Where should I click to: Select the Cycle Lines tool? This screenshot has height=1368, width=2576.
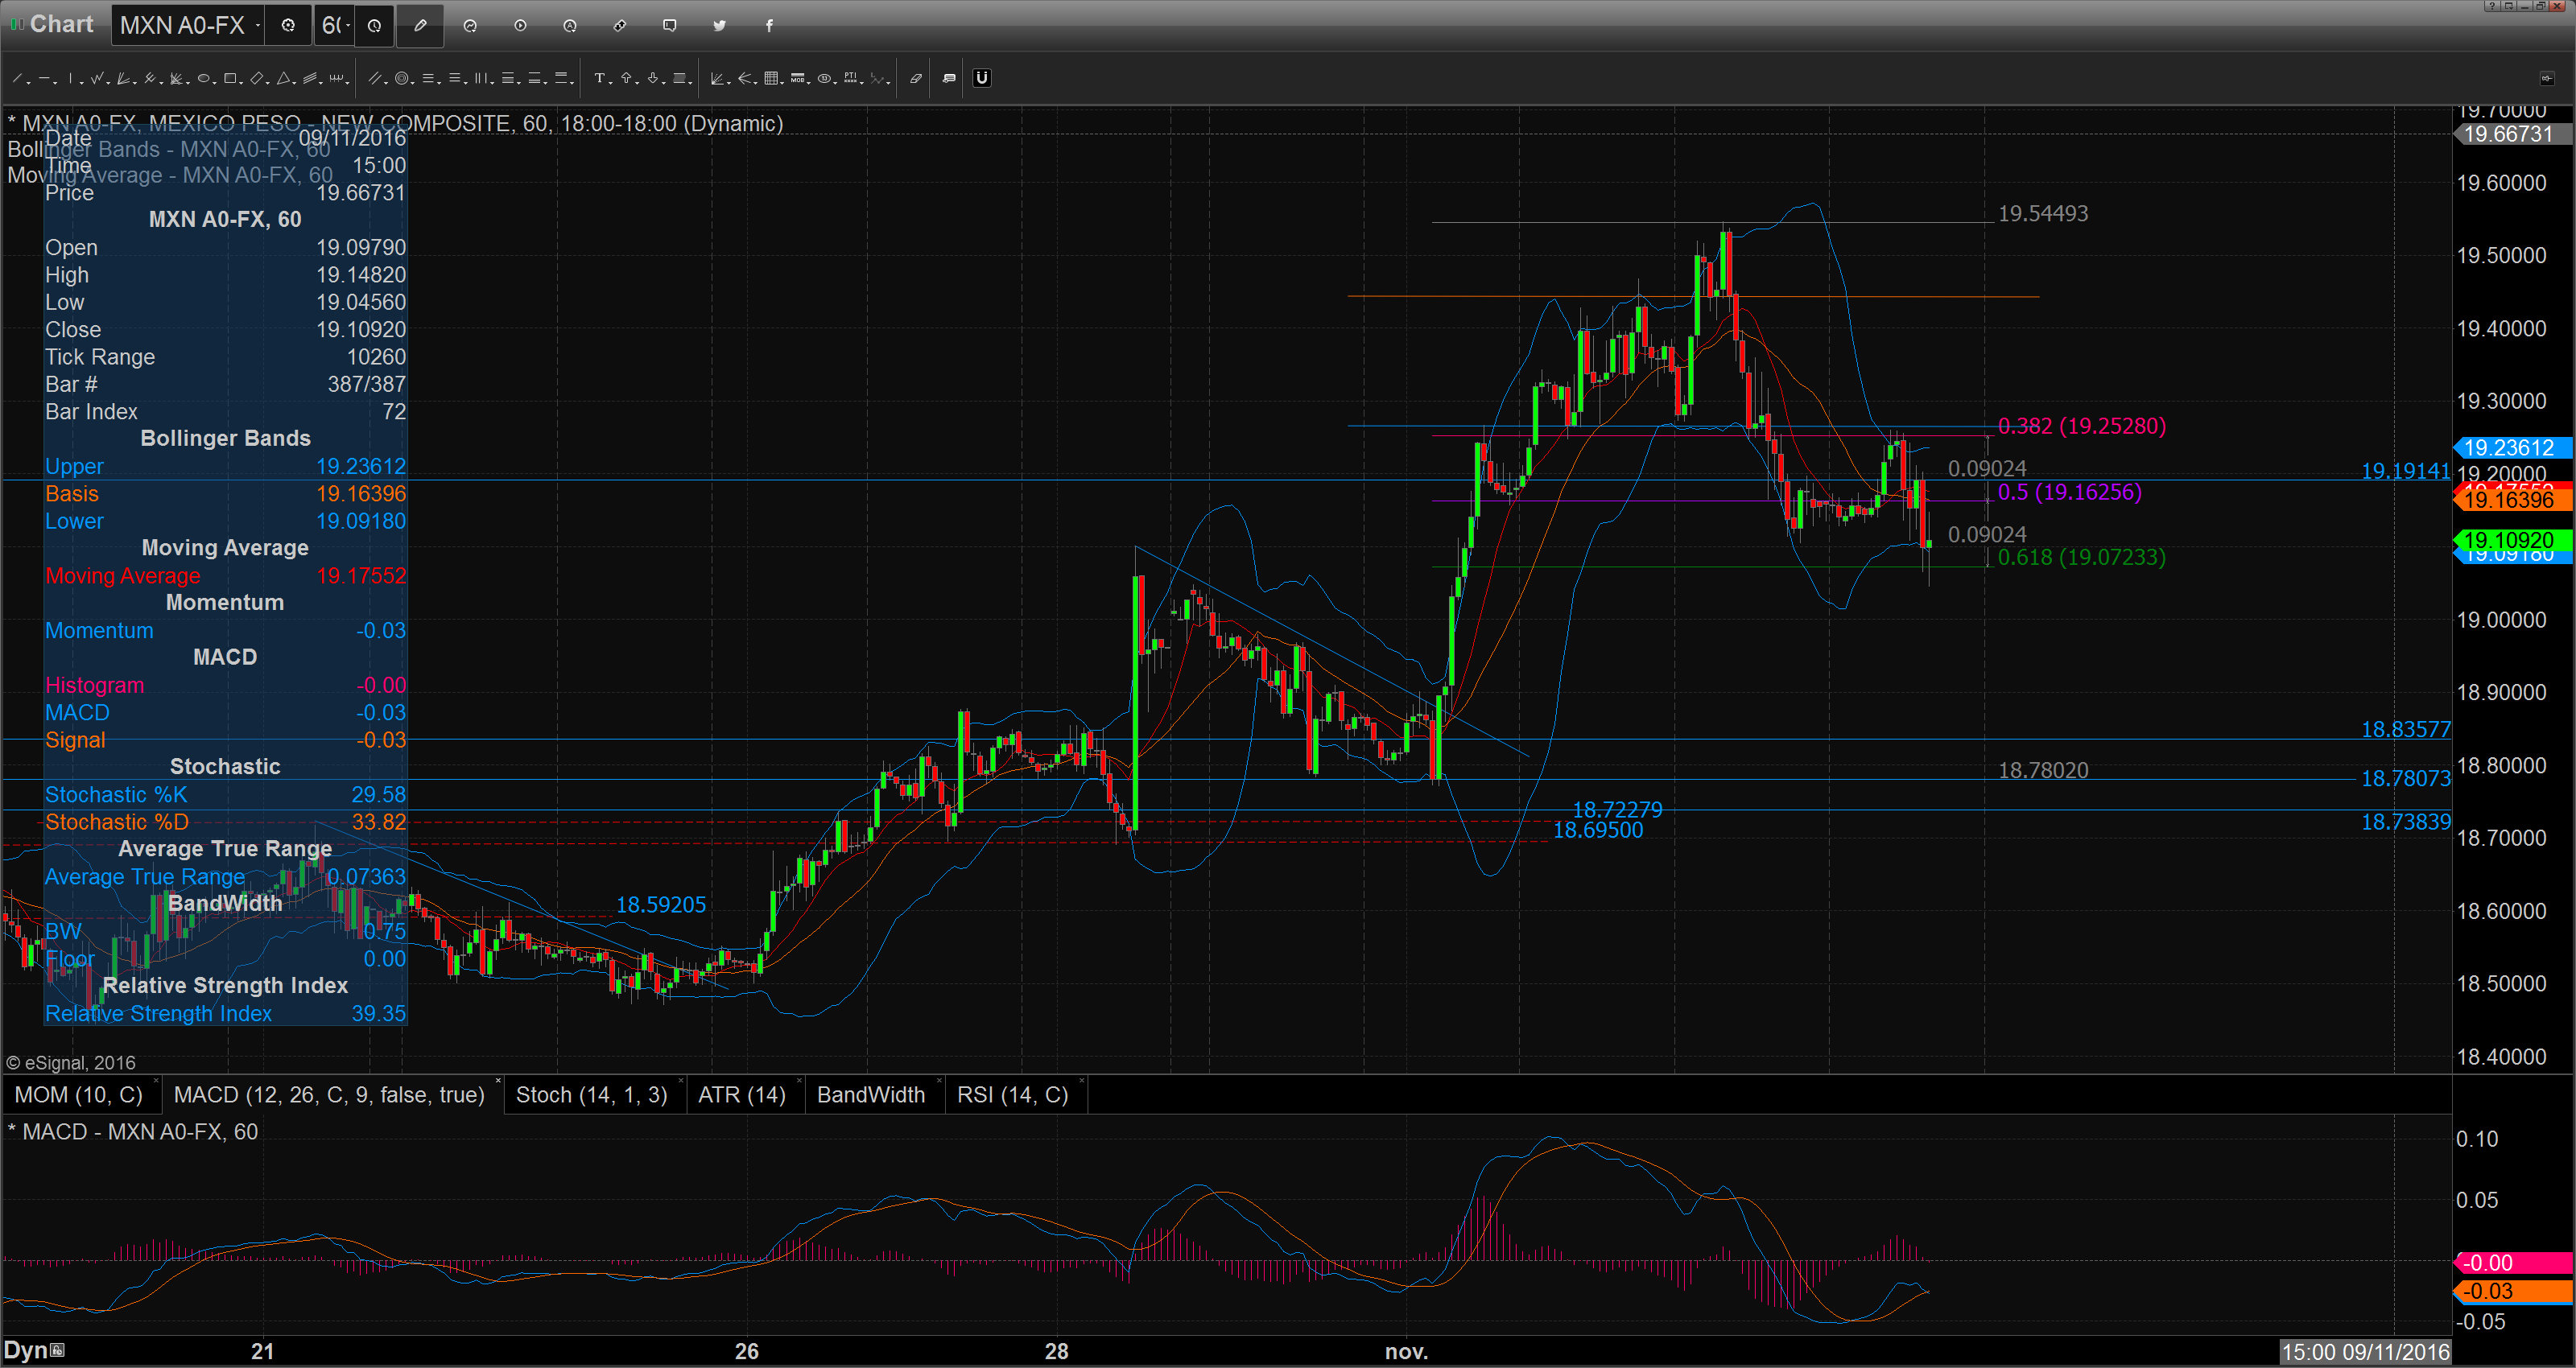pyautogui.click(x=336, y=78)
